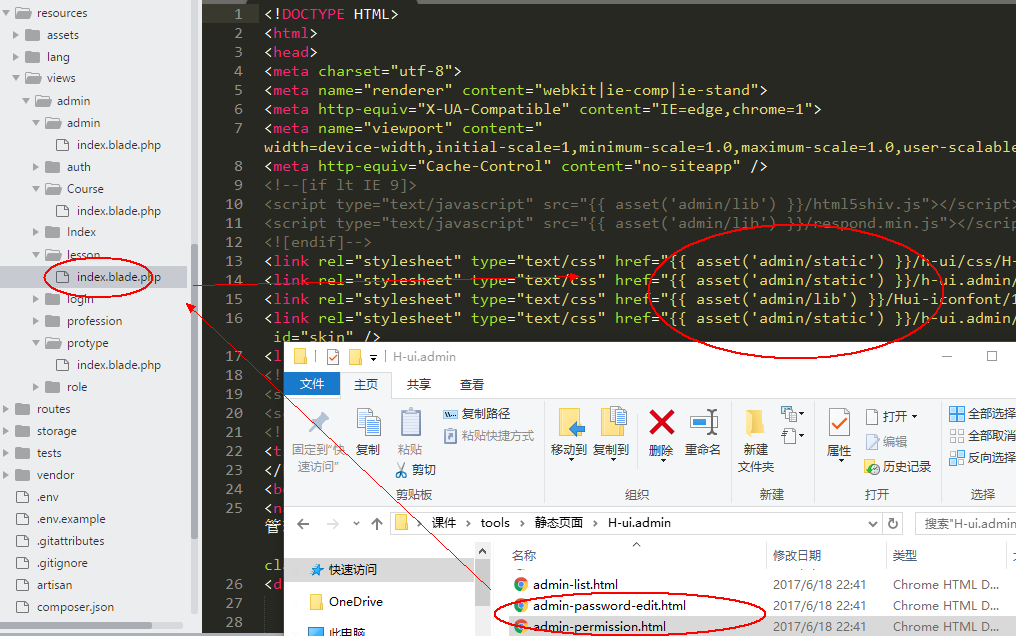Click the Rename (重命名) ribbon icon

click(703, 423)
